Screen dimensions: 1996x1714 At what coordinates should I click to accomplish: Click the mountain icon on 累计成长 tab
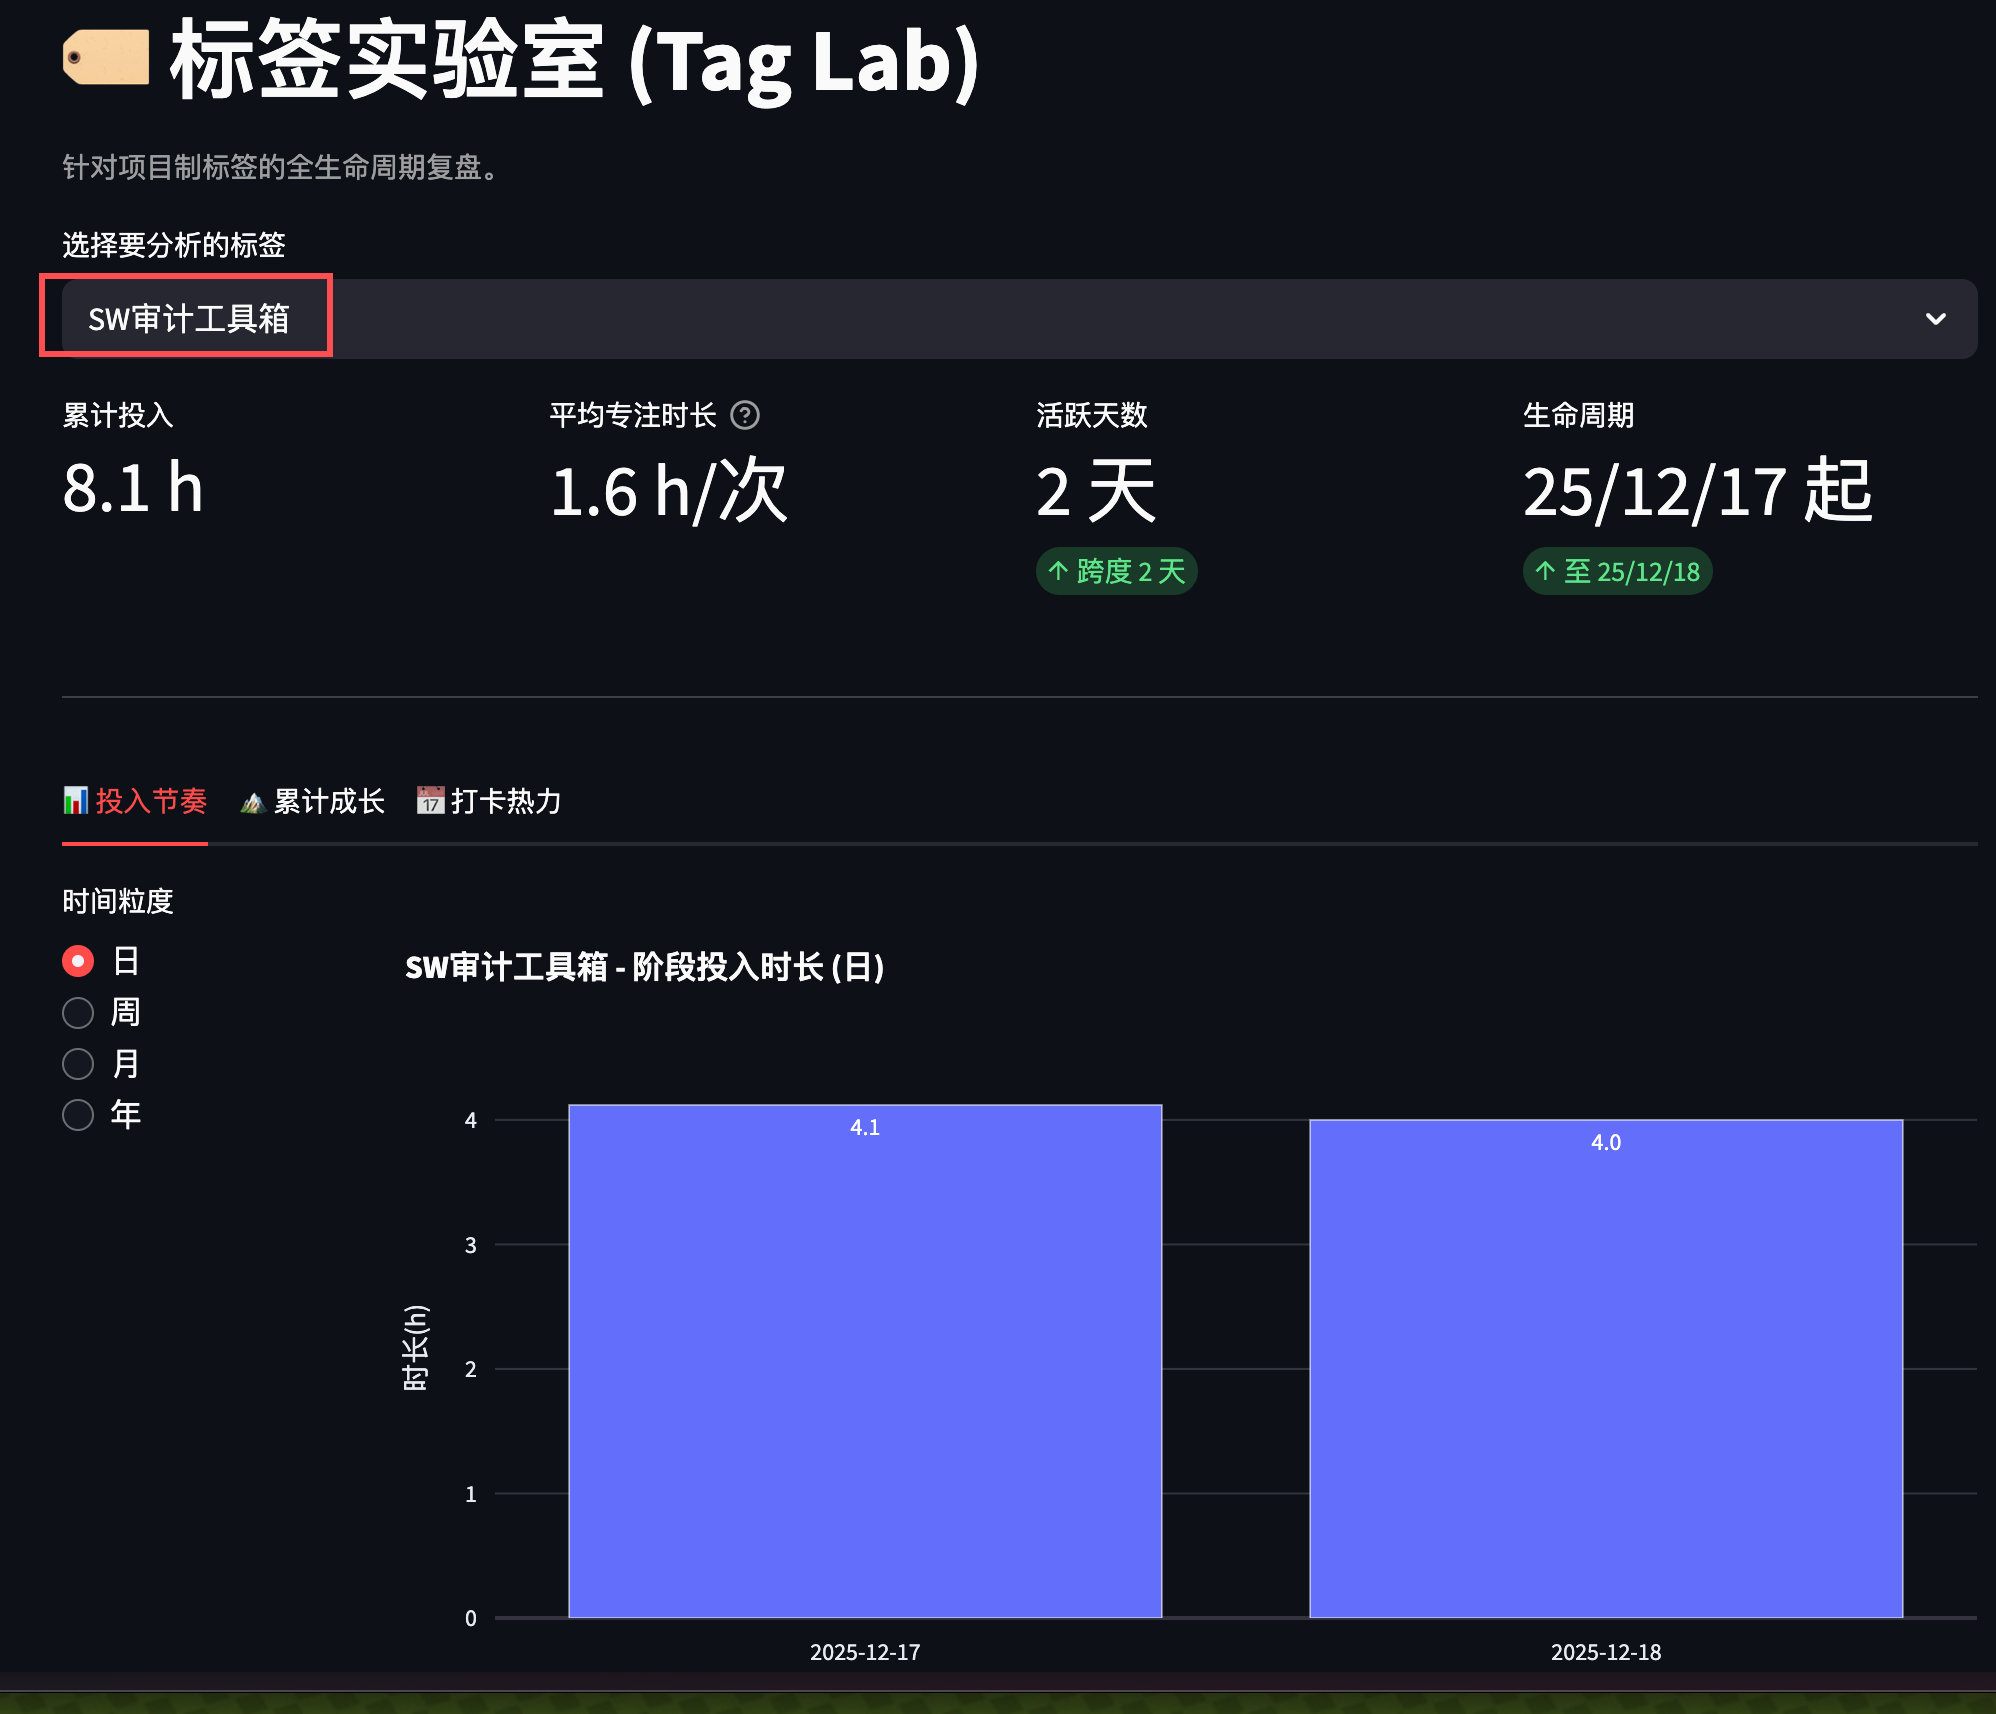(252, 802)
